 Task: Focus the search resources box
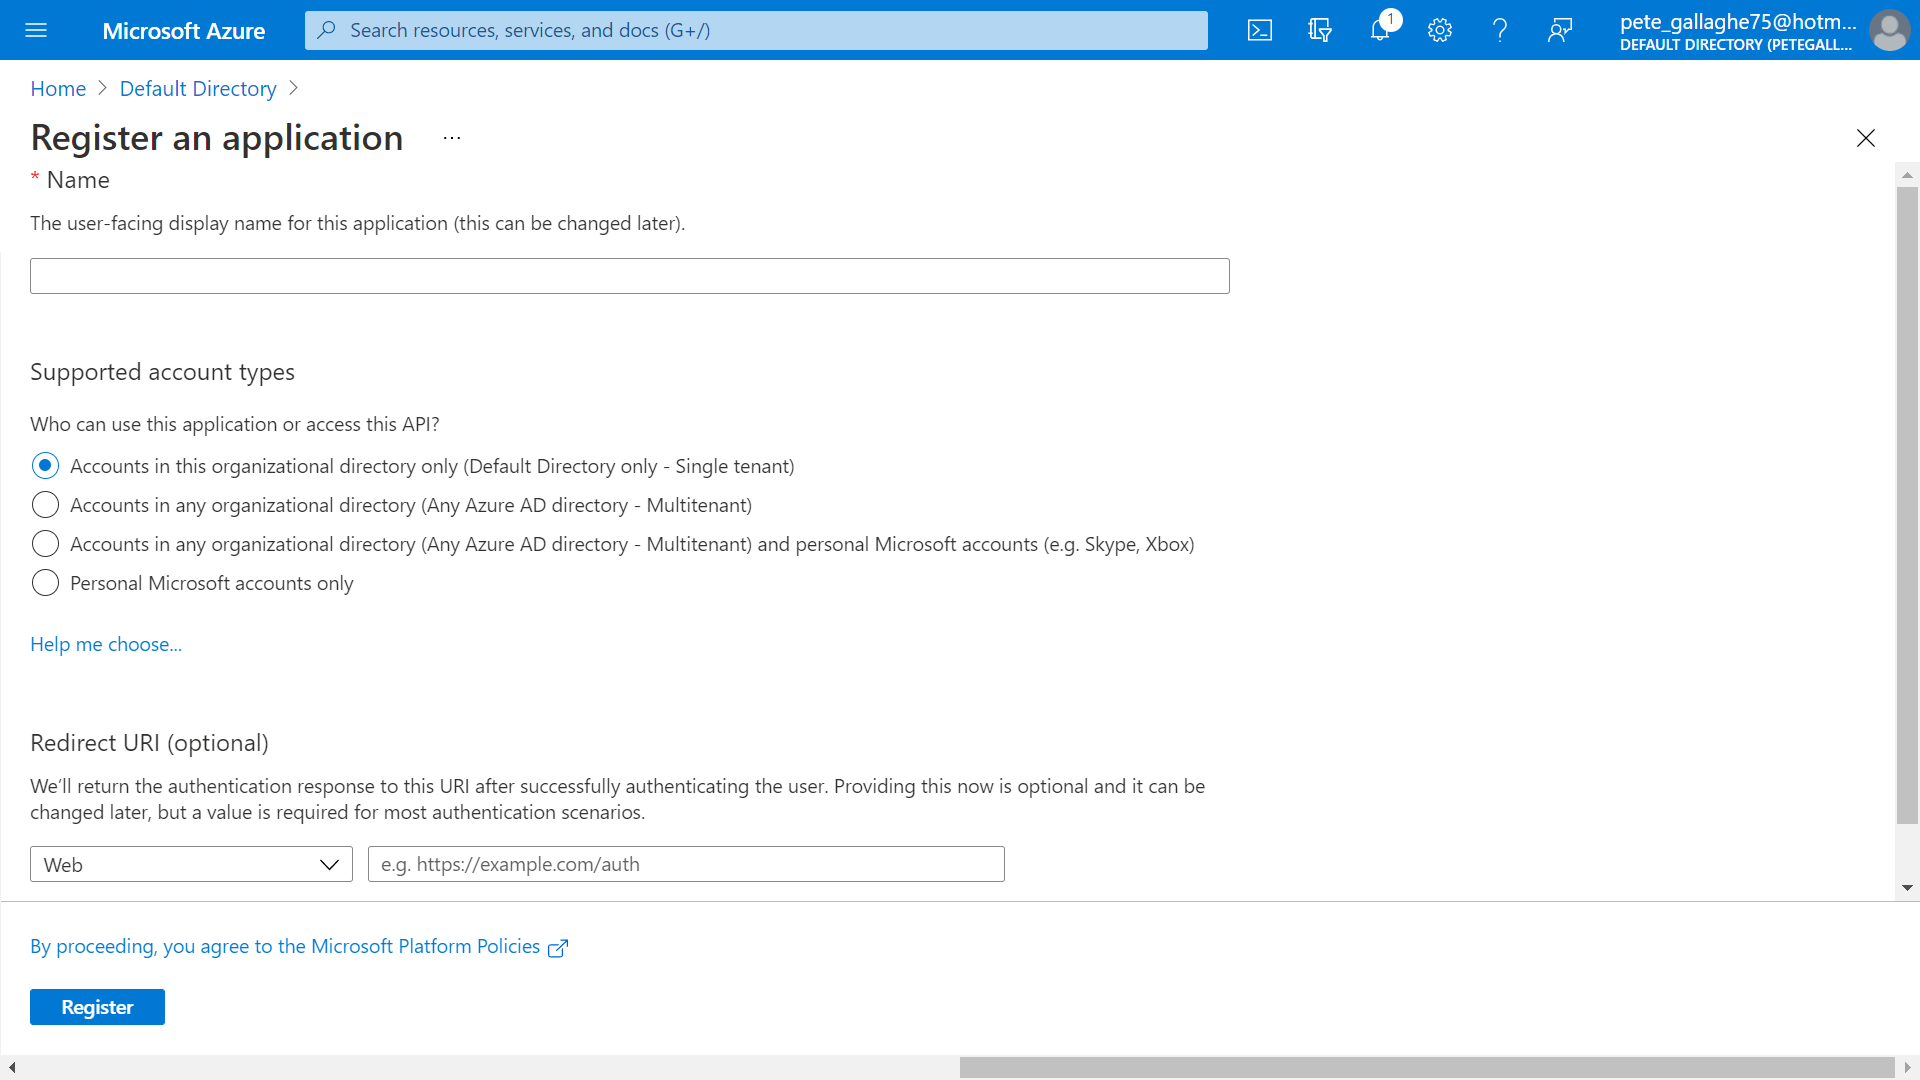click(x=756, y=30)
